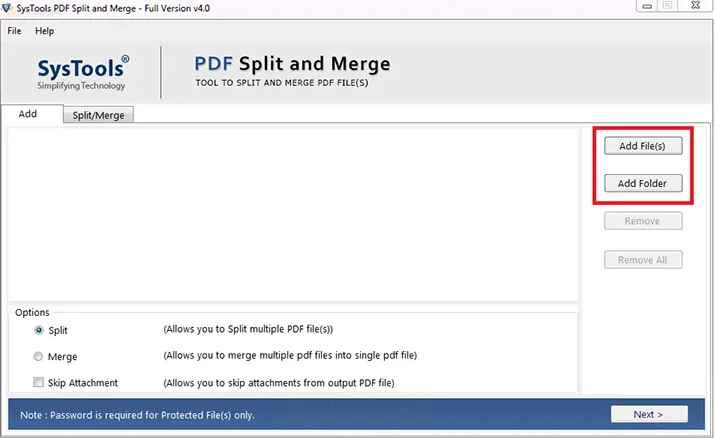Open the Help menu

point(44,31)
